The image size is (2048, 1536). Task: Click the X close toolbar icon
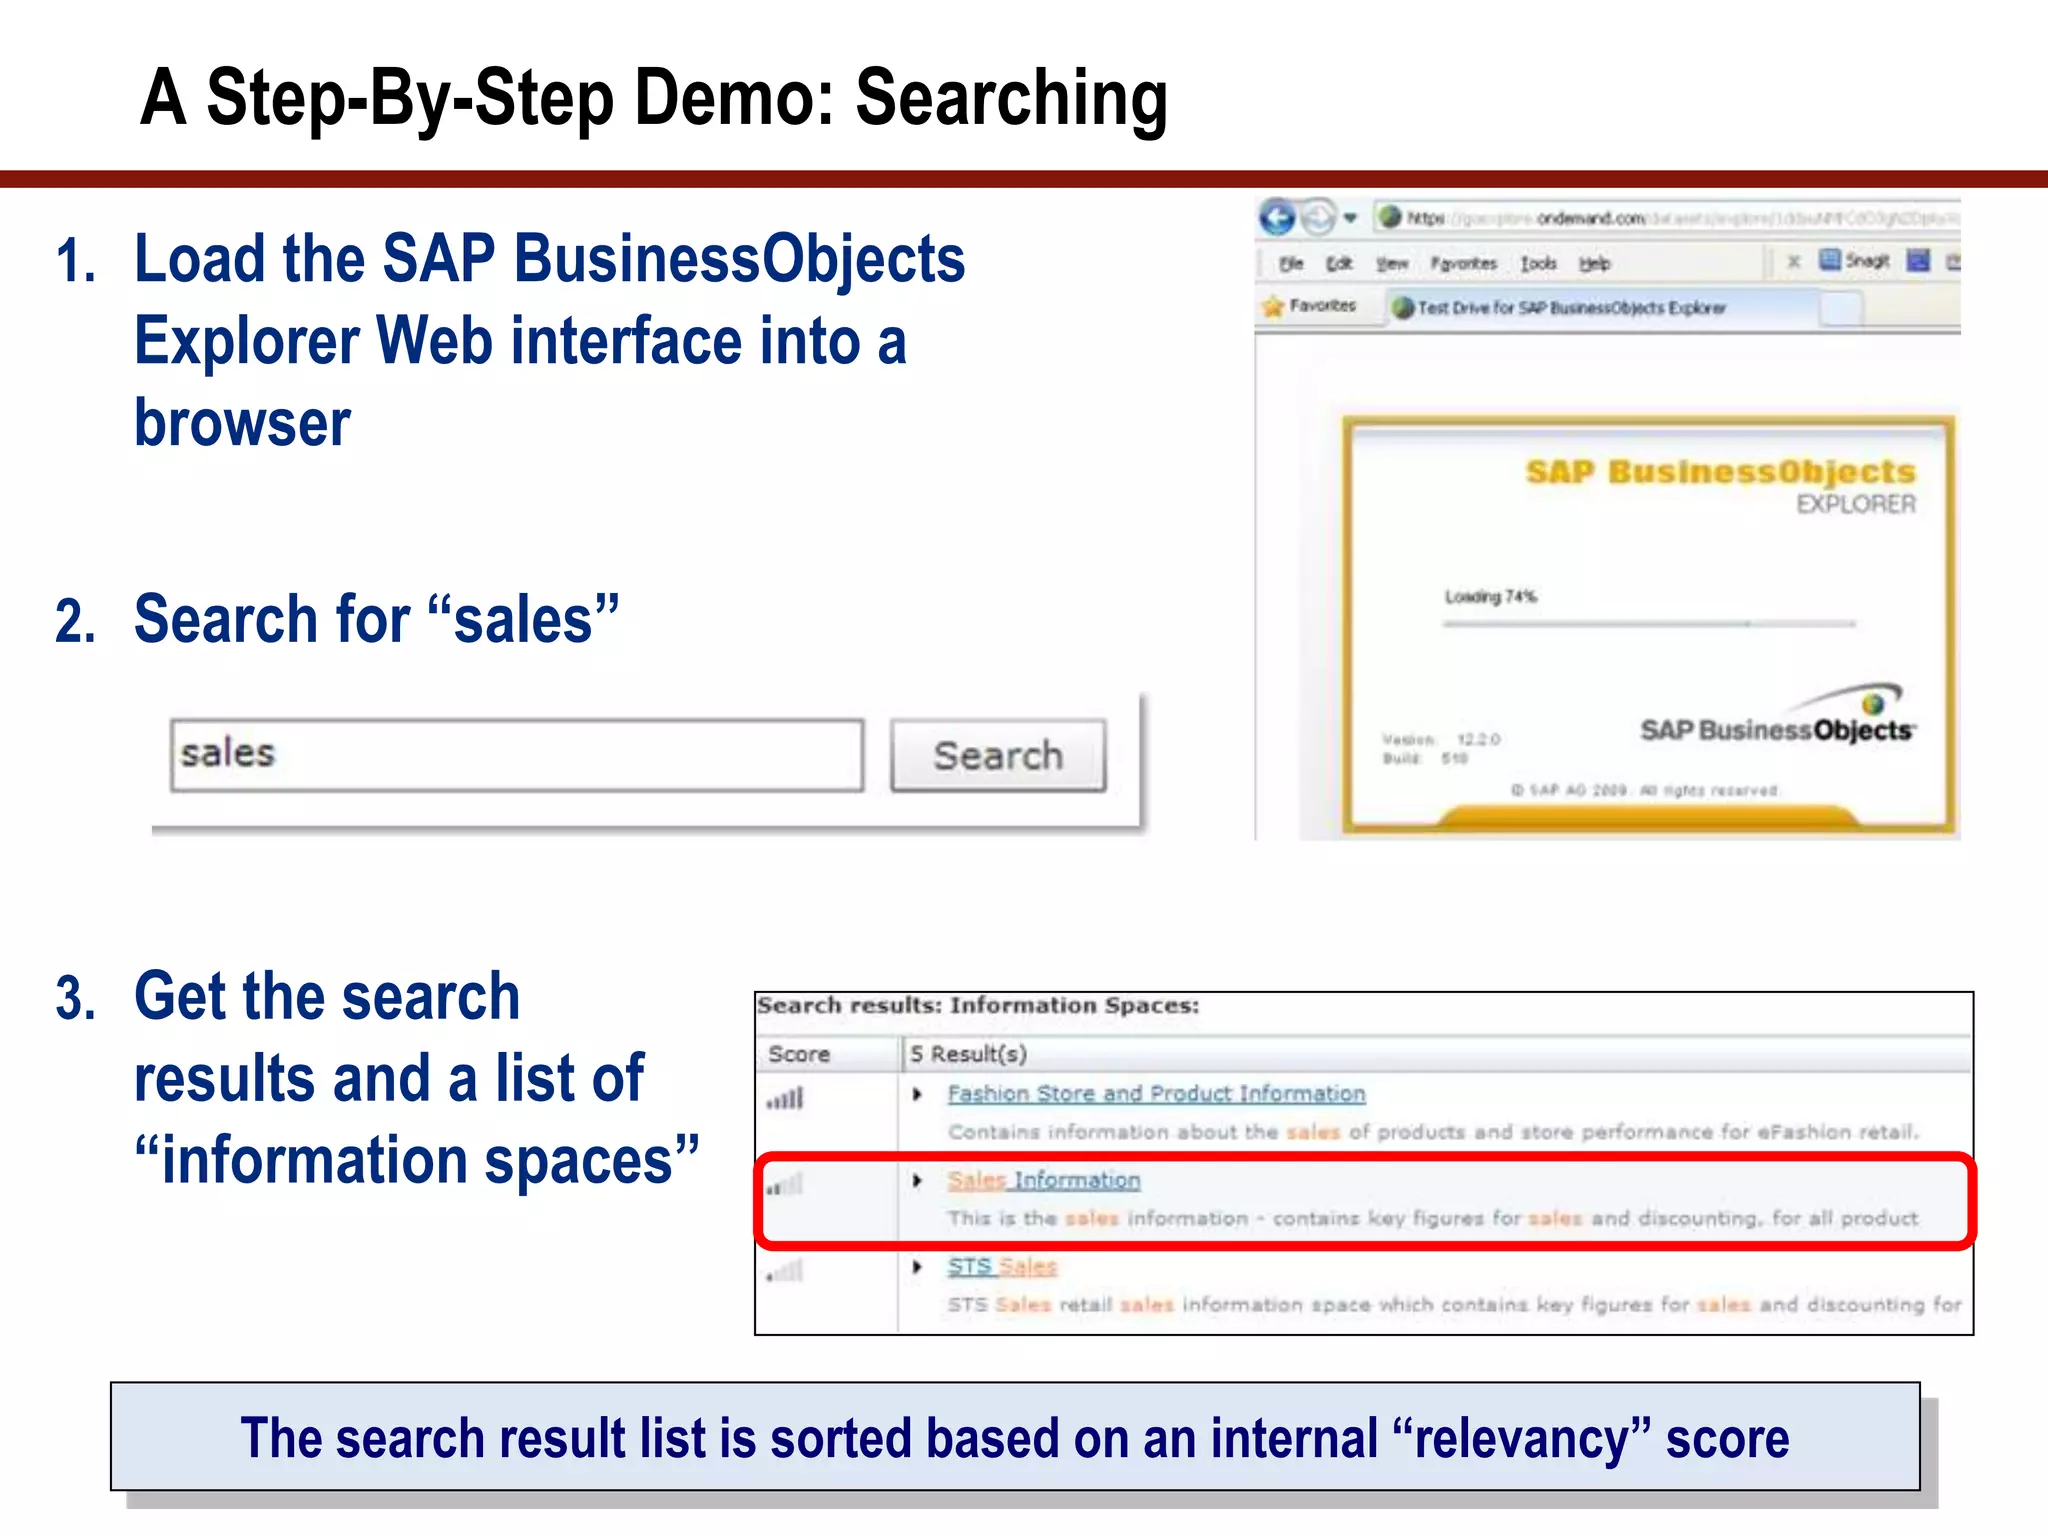[1794, 261]
